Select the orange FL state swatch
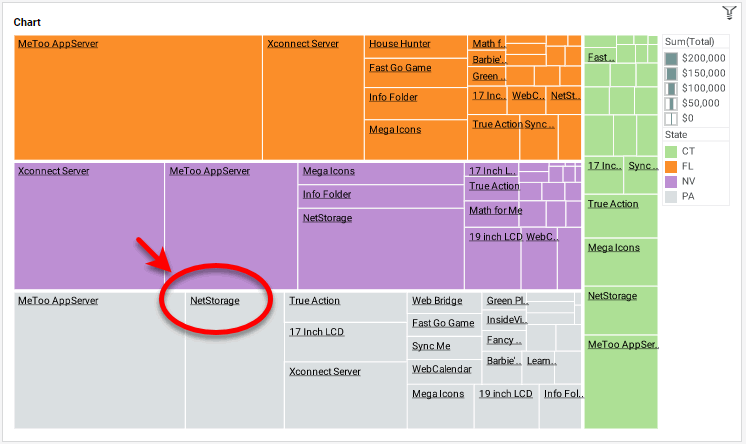 671,166
